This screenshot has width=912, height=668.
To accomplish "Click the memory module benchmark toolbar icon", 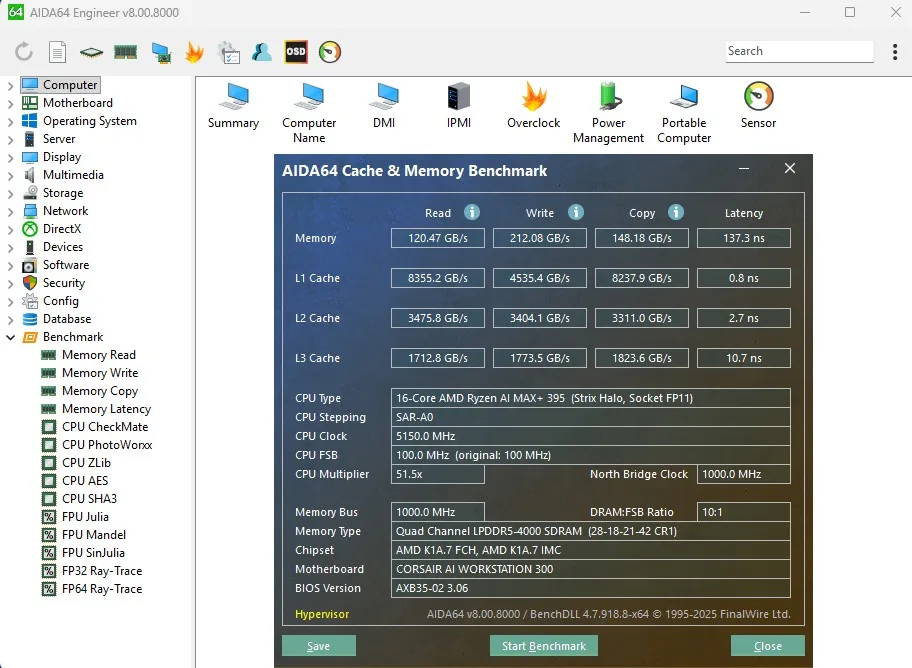I will click(x=125, y=52).
